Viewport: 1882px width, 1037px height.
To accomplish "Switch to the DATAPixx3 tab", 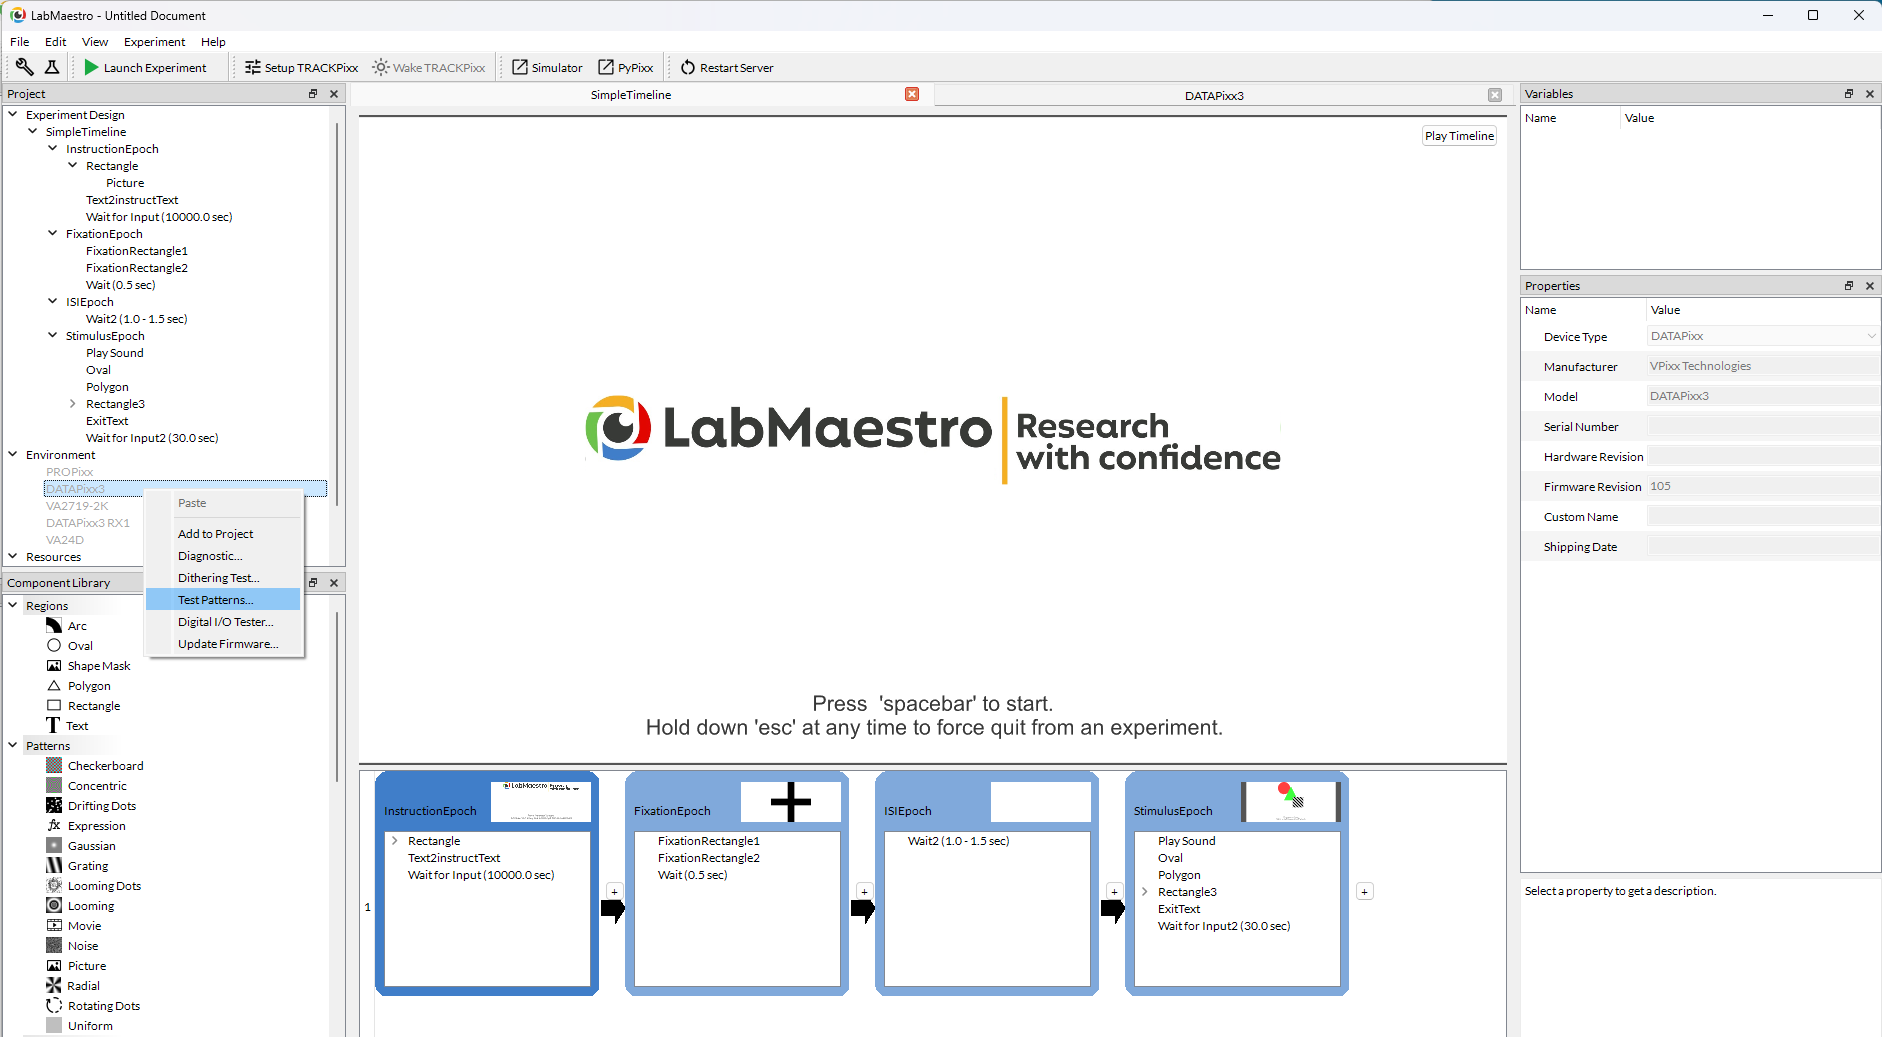I will (x=1213, y=95).
